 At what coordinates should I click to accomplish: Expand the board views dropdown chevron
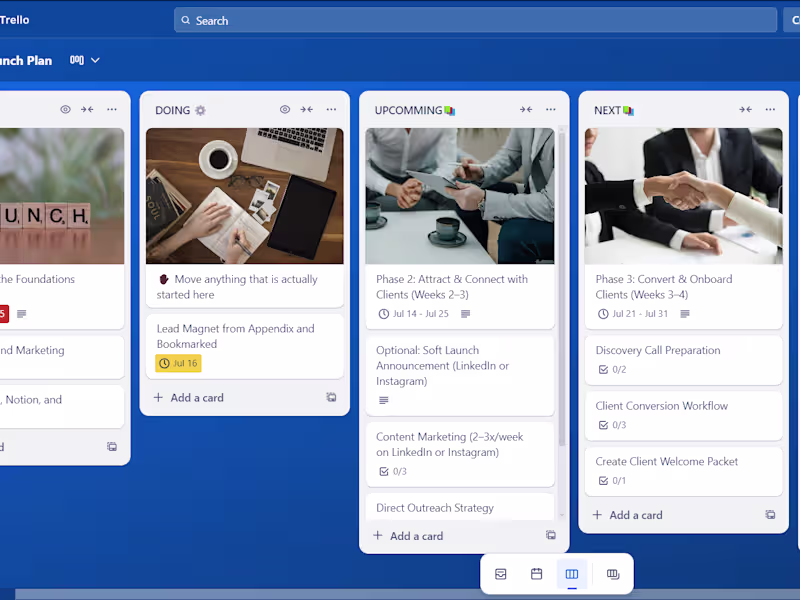95,60
